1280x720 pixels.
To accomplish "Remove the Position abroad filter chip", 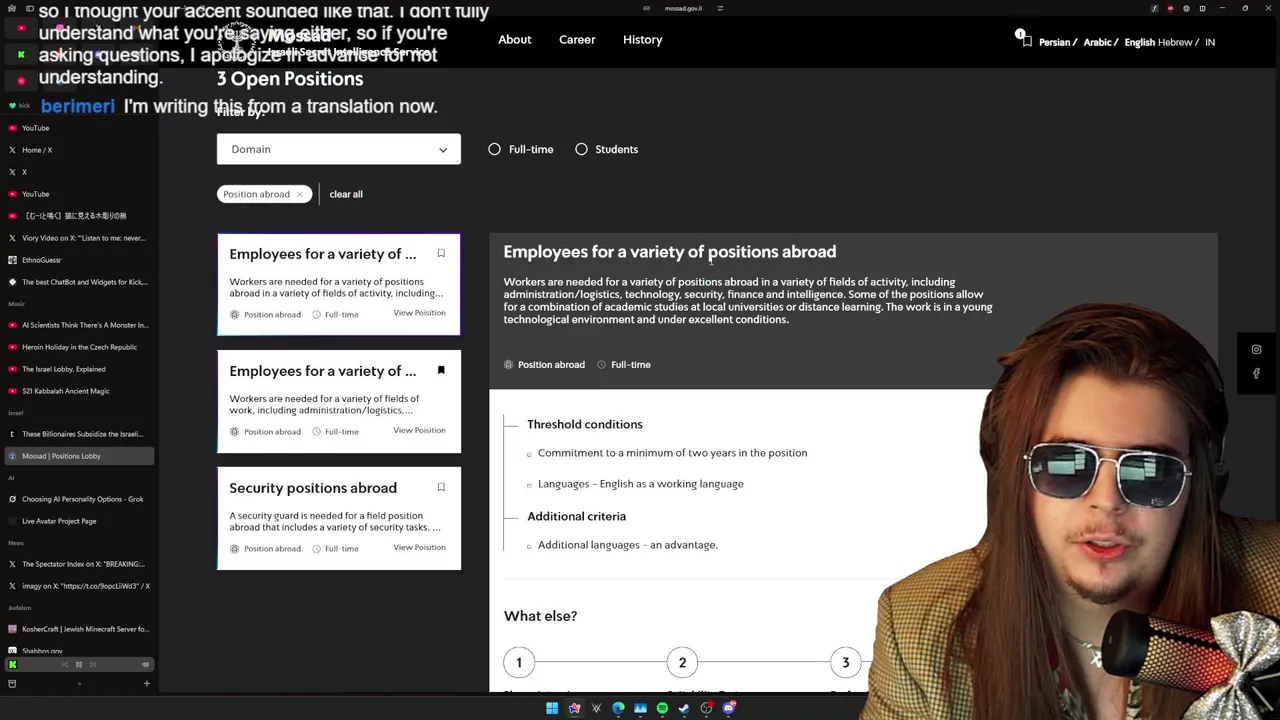I will coord(299,194).
